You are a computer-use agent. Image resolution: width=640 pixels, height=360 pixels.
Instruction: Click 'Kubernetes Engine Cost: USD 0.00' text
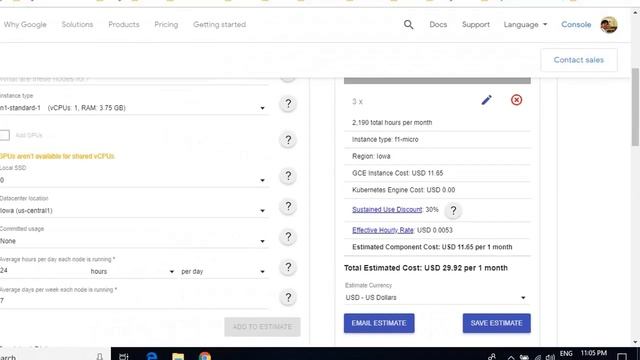pos(403,190)
